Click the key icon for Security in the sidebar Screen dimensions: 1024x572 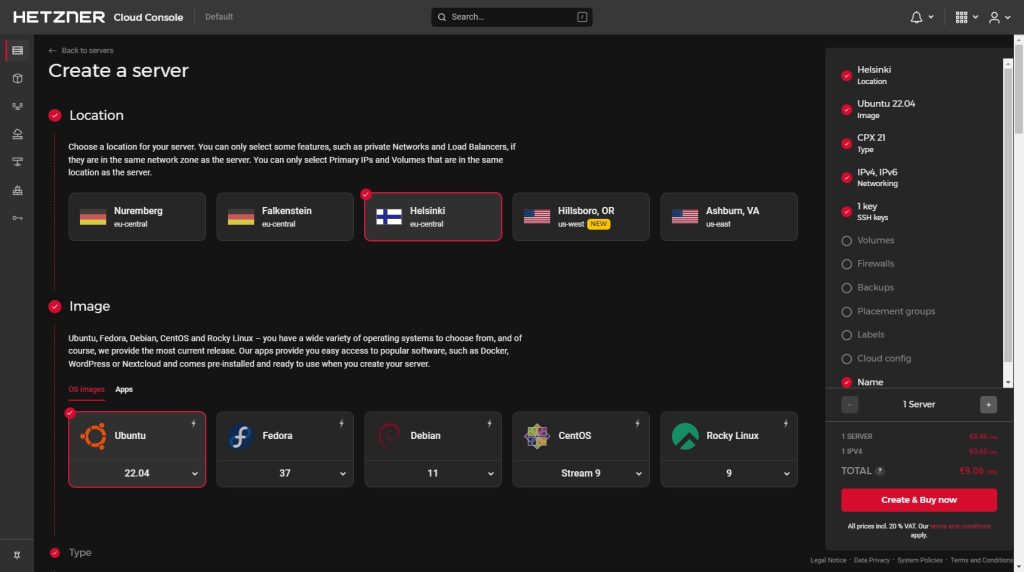(x=17, y=218)
